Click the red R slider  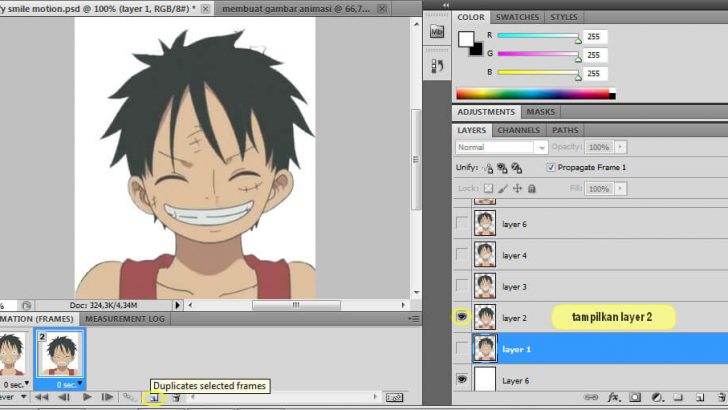pyautogui.click(x=538, y=36)
